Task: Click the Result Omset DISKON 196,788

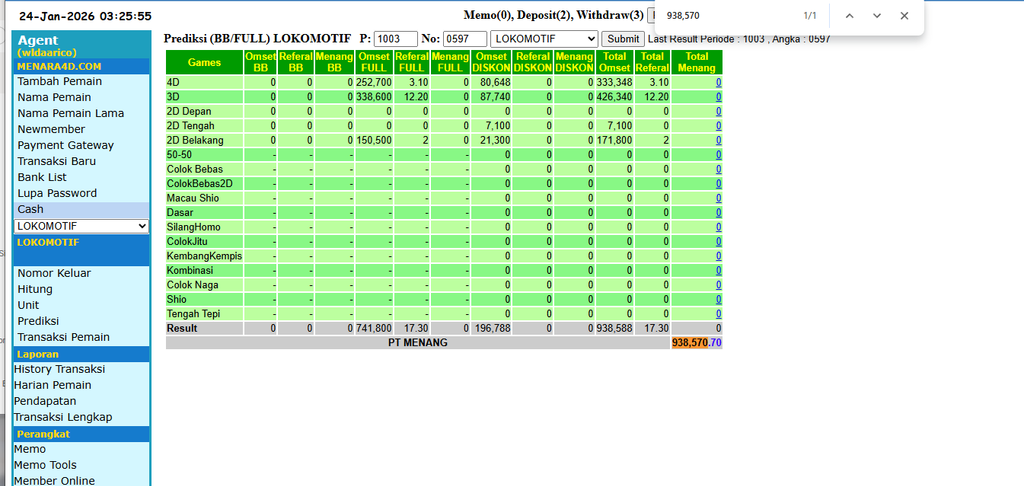Action: point(492,328)
